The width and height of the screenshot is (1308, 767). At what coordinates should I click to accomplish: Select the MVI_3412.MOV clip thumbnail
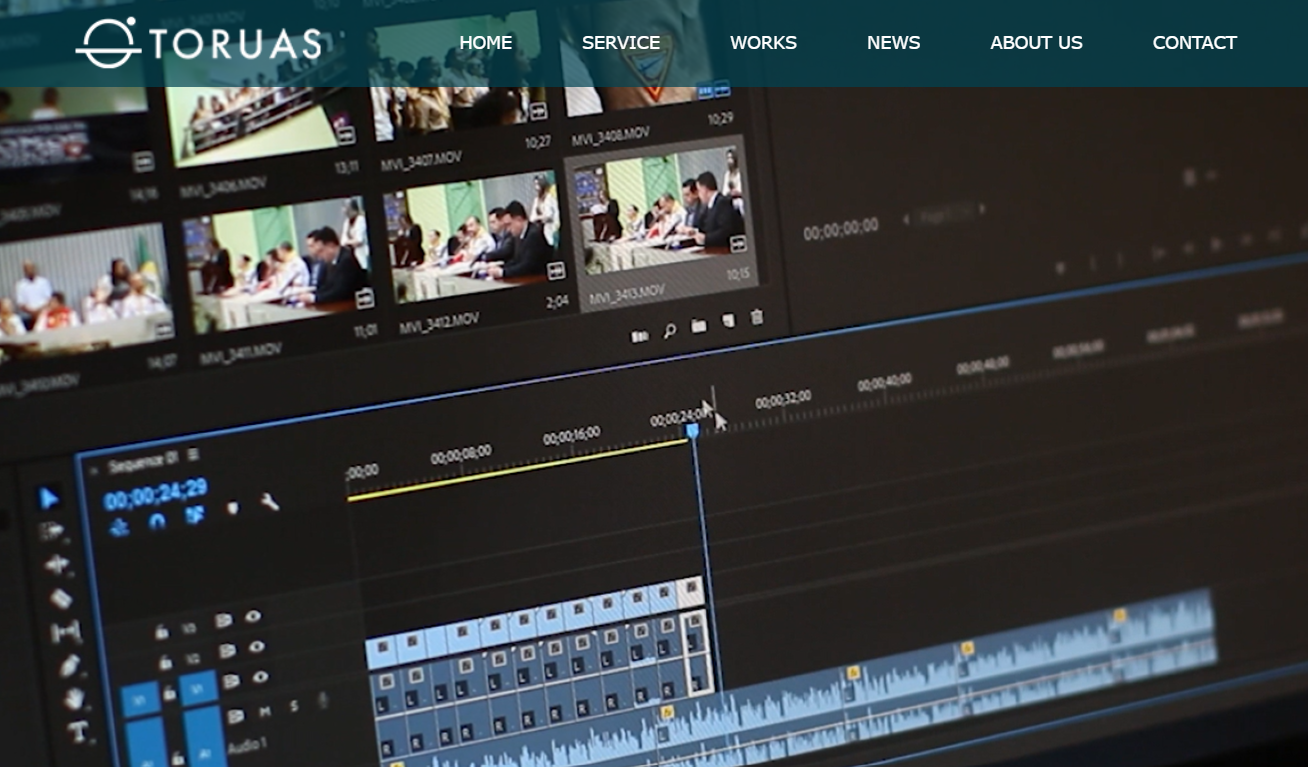click(x=475, y=238)
